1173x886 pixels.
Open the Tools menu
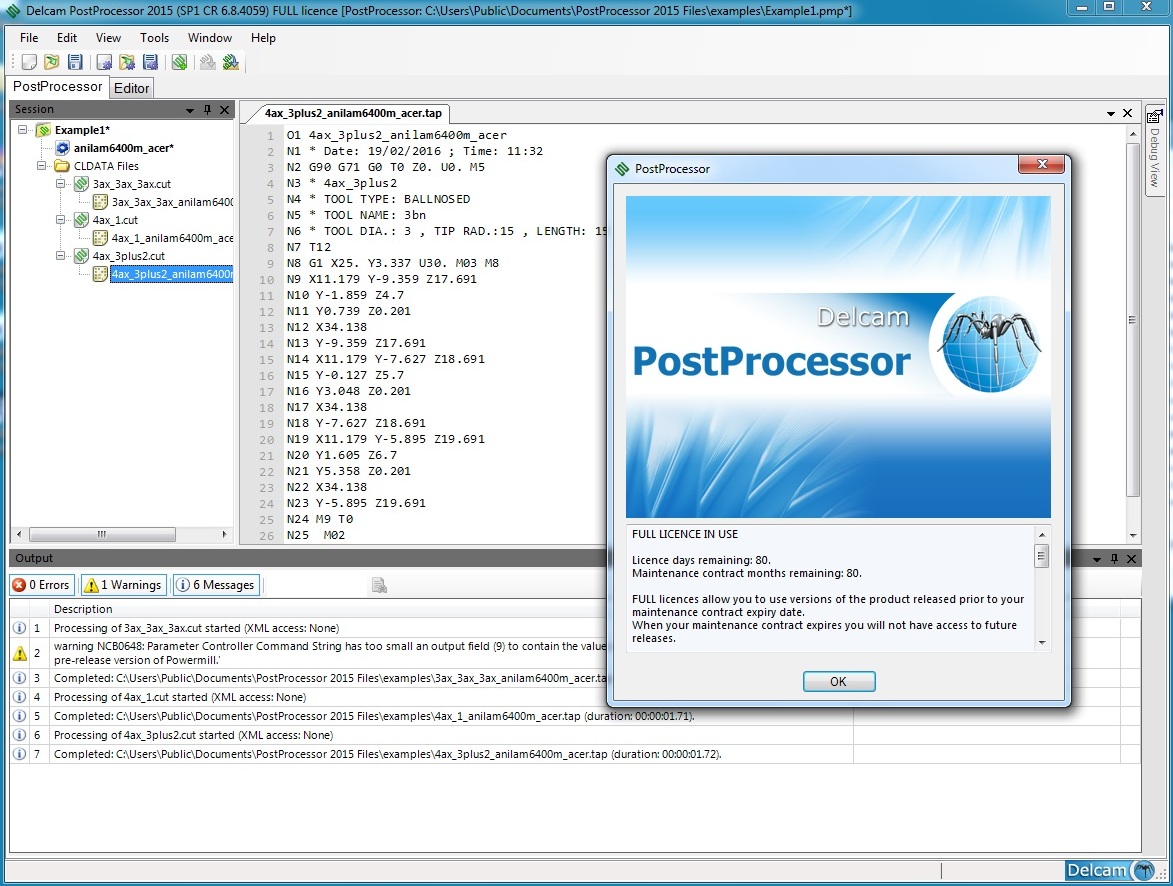click(x=154, y=37)
